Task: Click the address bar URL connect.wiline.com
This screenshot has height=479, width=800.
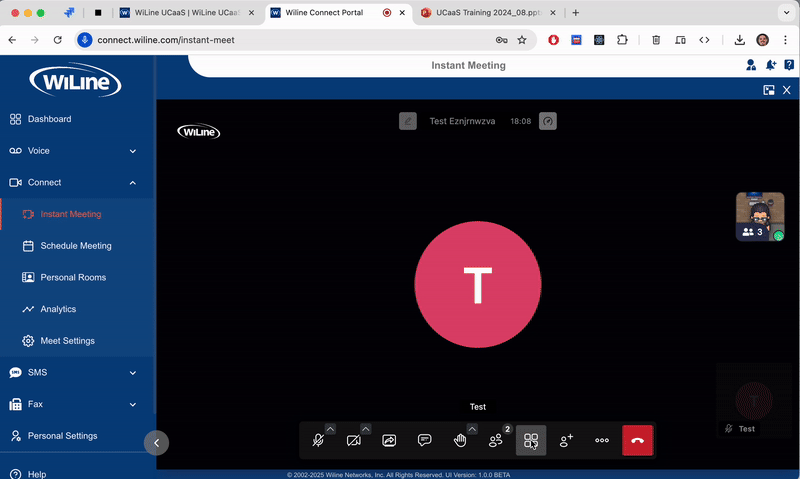Action: click(166, 40)
